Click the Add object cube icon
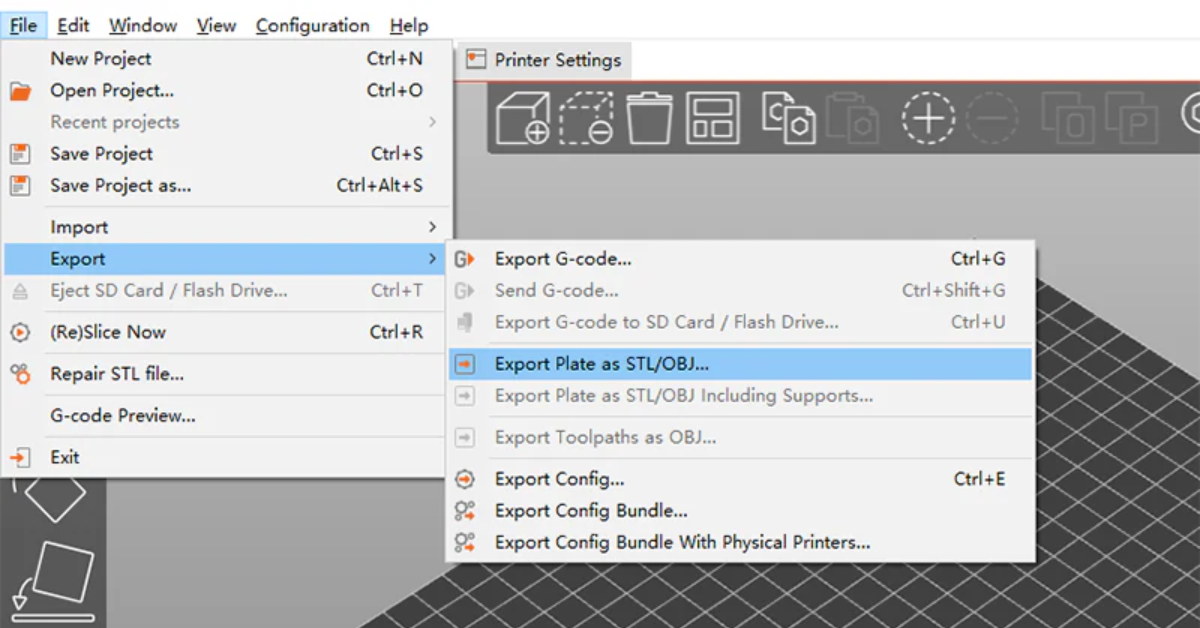This screenshot has height=628, width=1200. [523, 118]
